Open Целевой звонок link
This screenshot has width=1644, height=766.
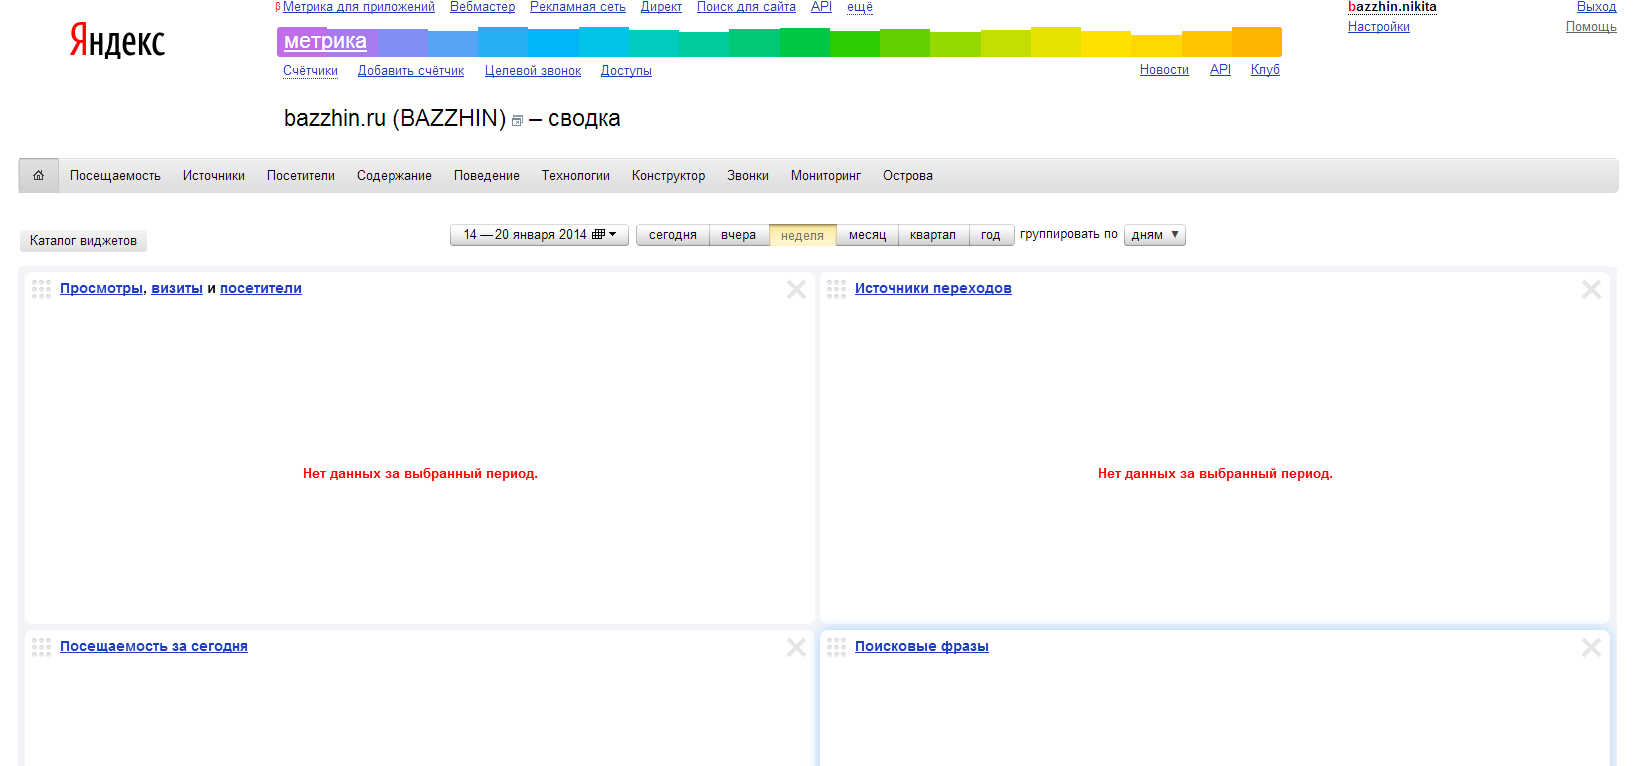533,71
